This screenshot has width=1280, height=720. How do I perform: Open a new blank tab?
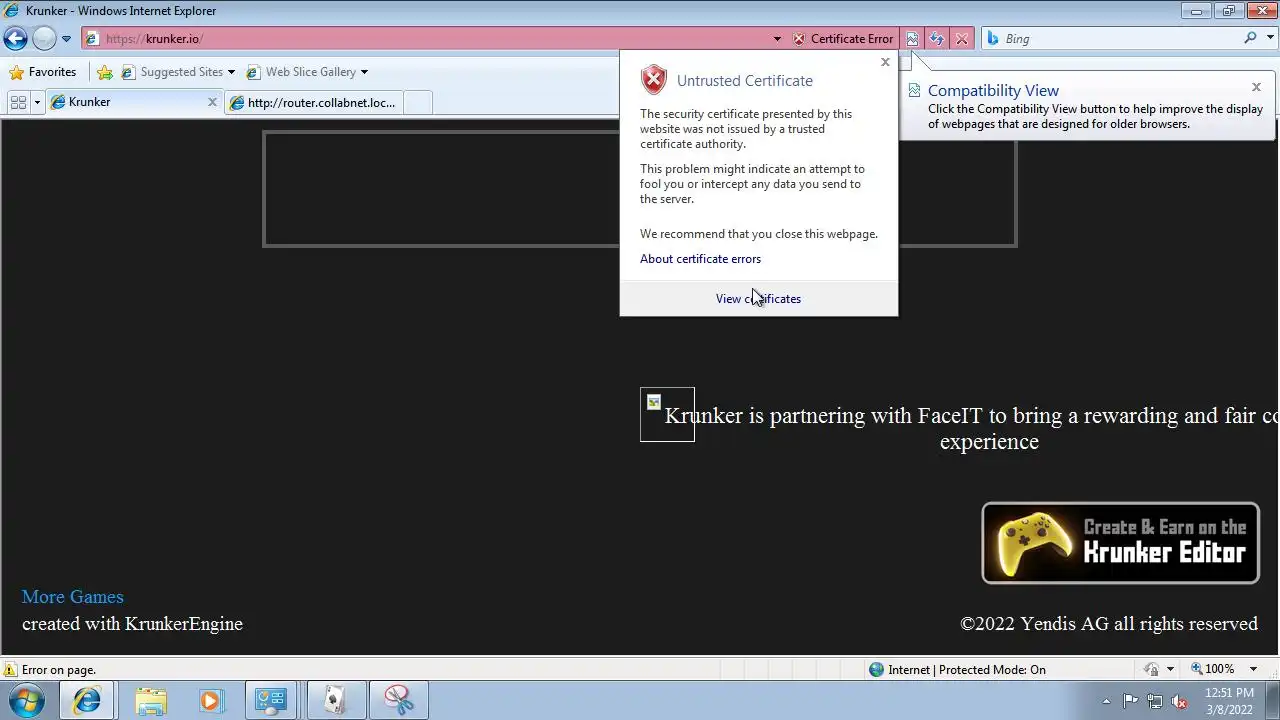tap(417, 102)
